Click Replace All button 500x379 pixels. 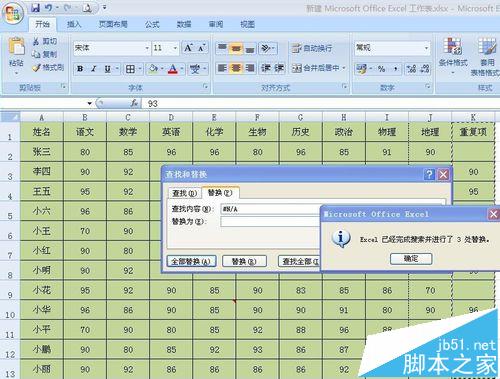tap(191, 261)
